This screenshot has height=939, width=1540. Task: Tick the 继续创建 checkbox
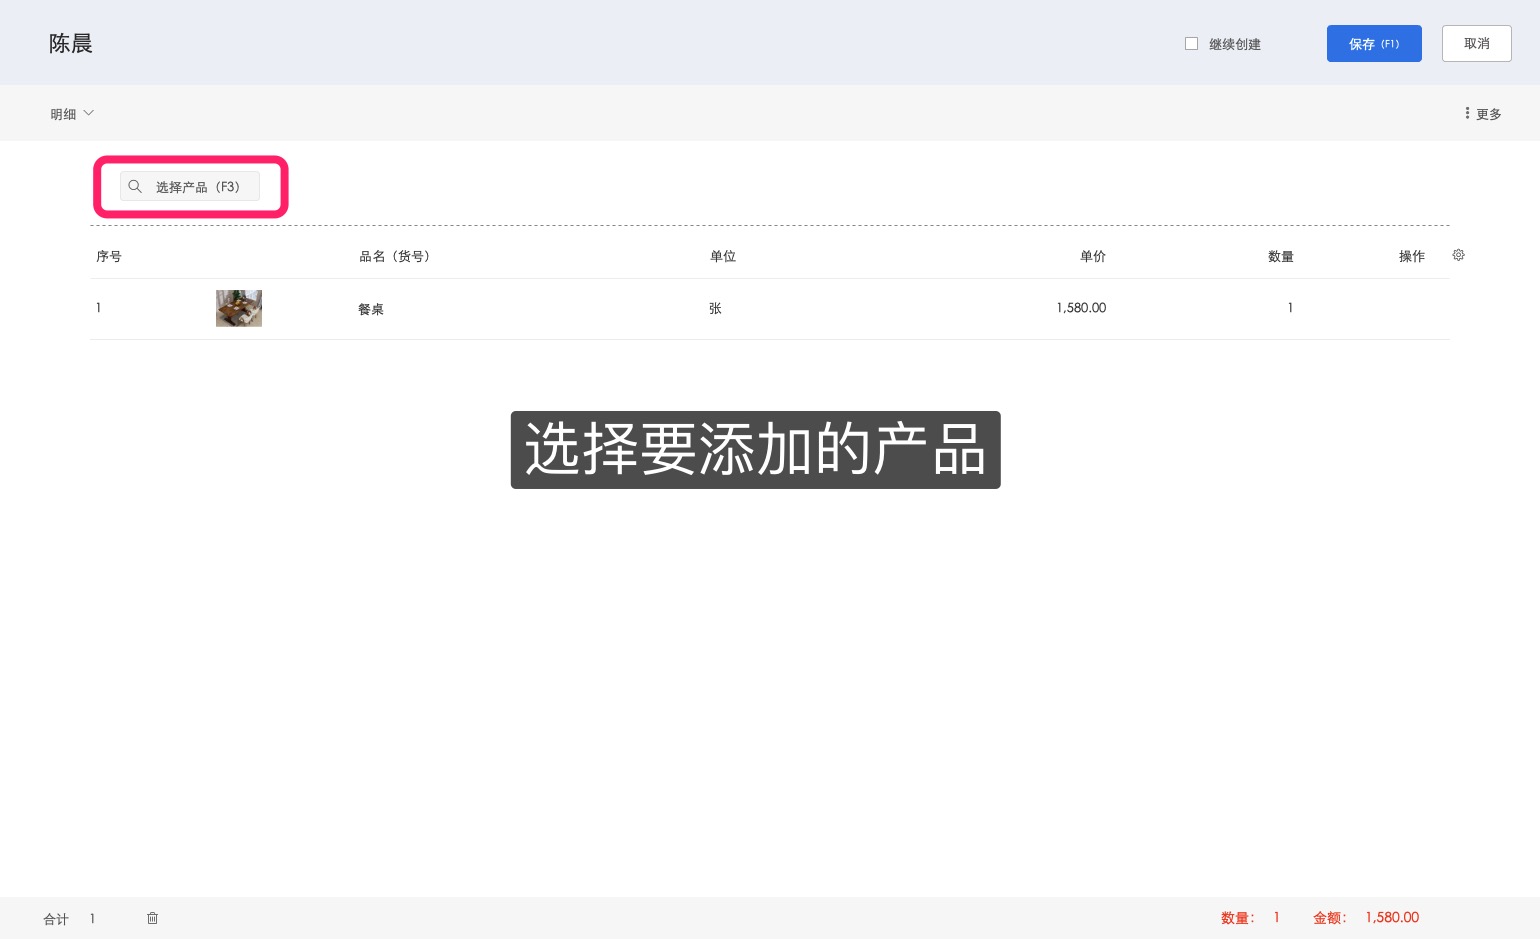(x=1191, y=44)
